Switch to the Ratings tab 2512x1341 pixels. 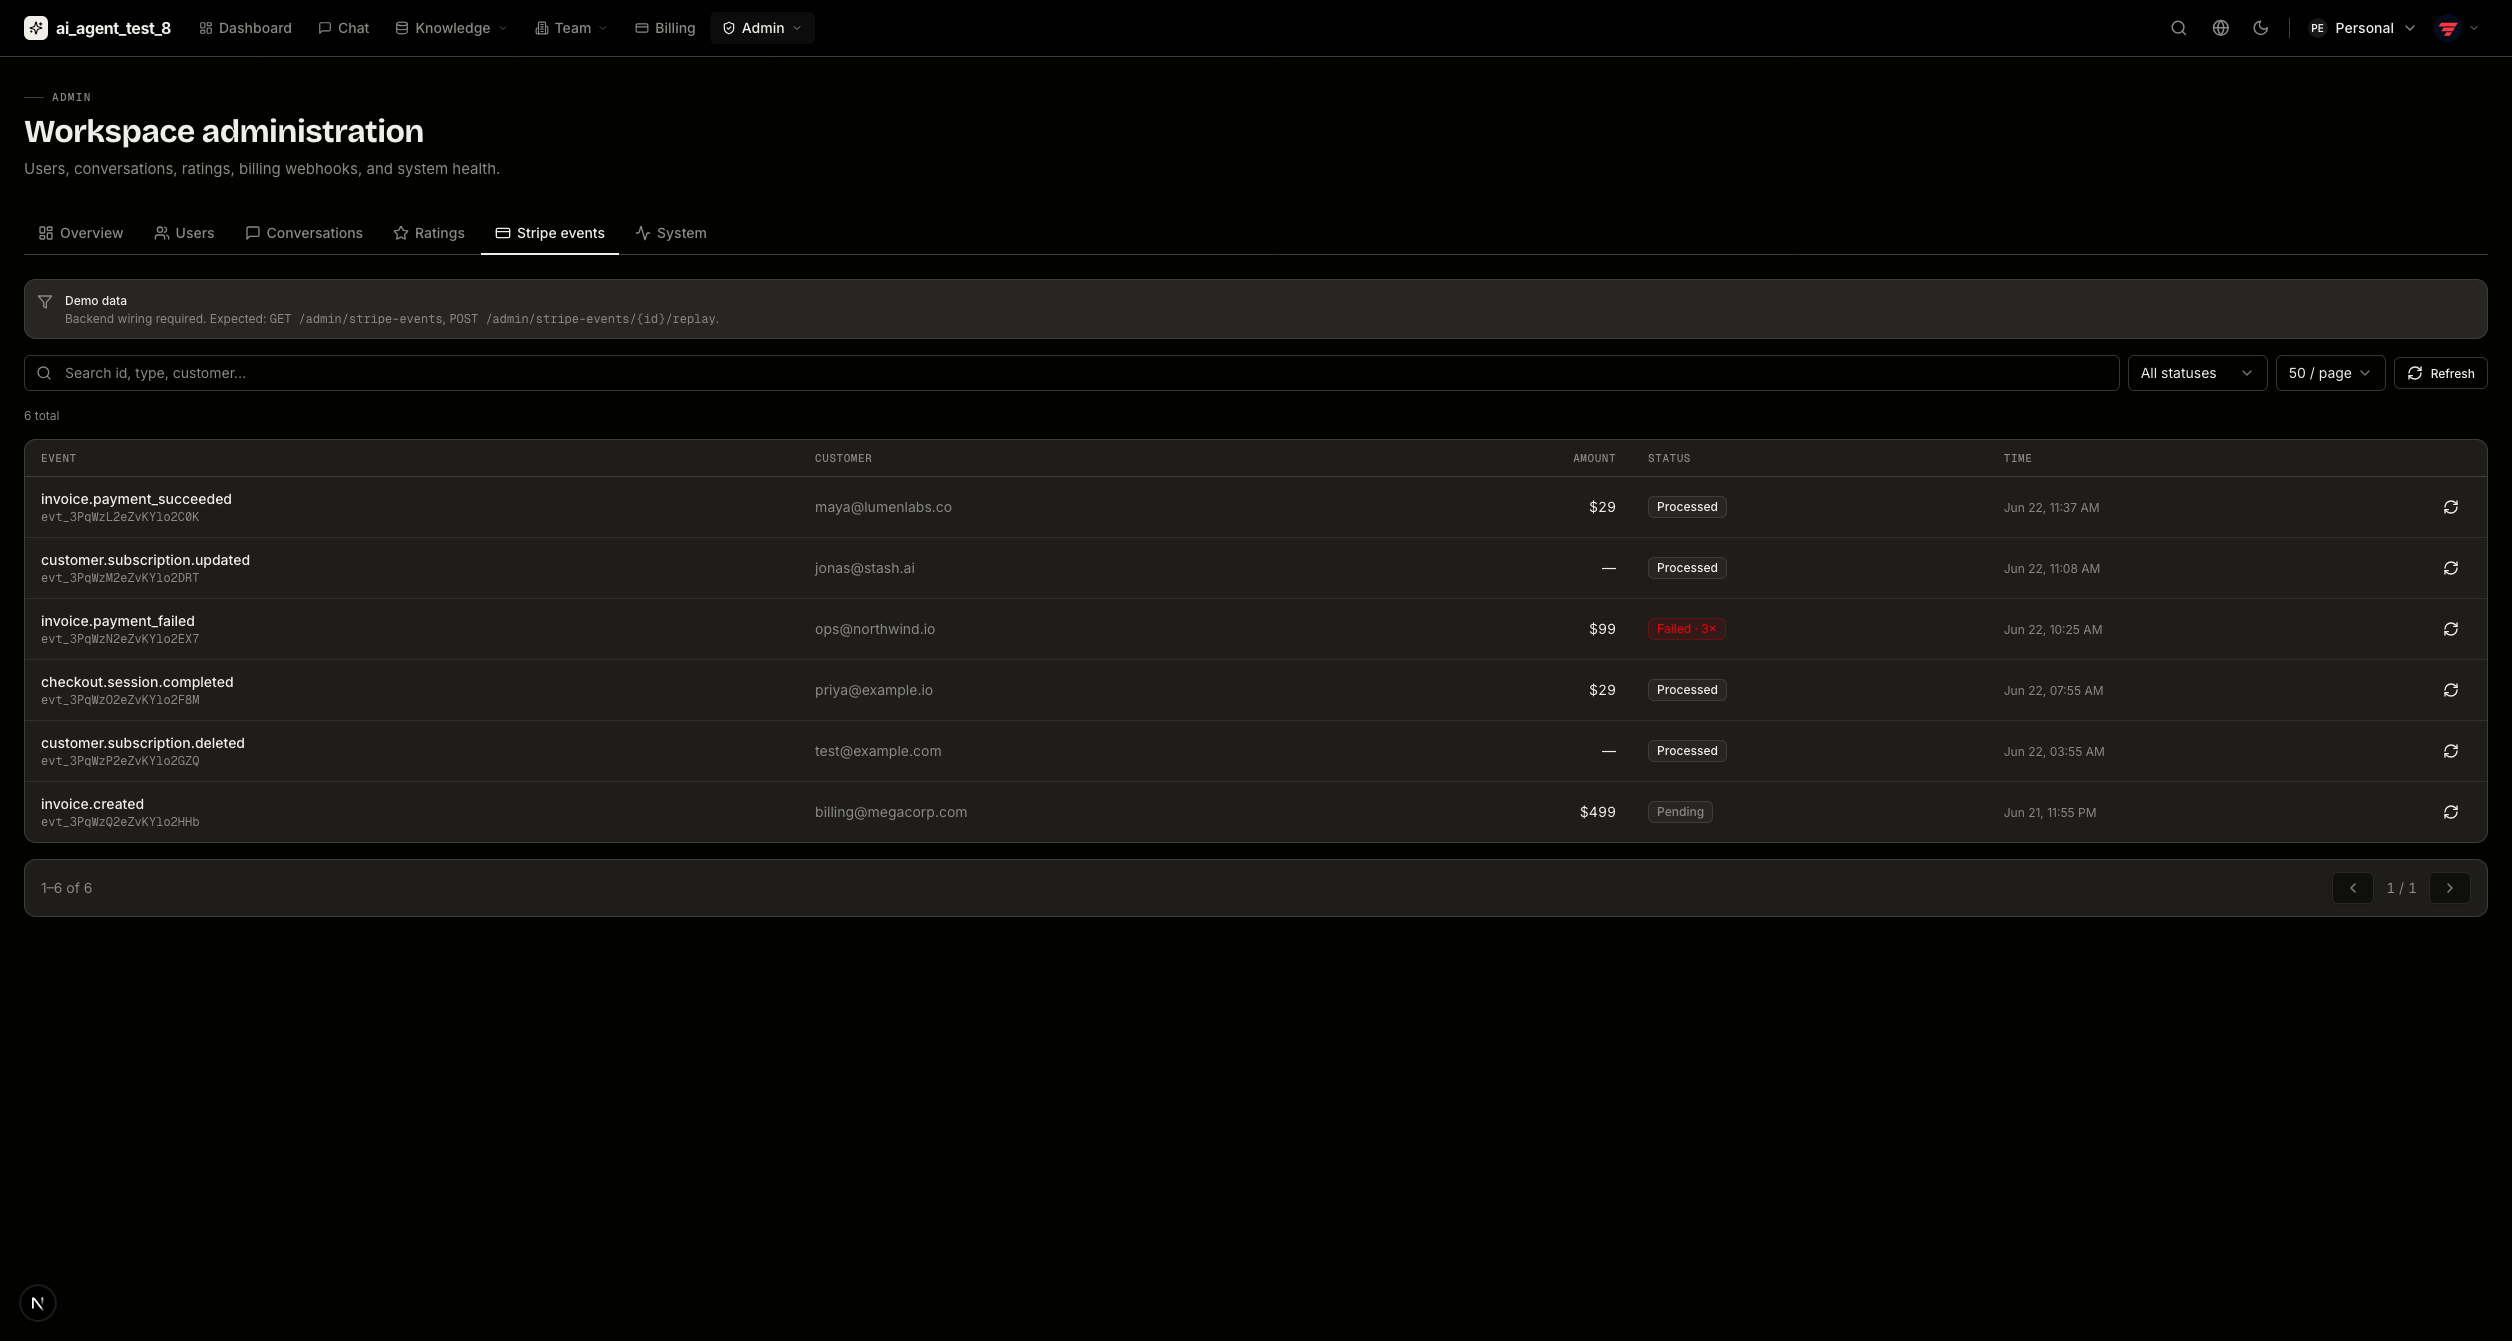tap(429, 233)
